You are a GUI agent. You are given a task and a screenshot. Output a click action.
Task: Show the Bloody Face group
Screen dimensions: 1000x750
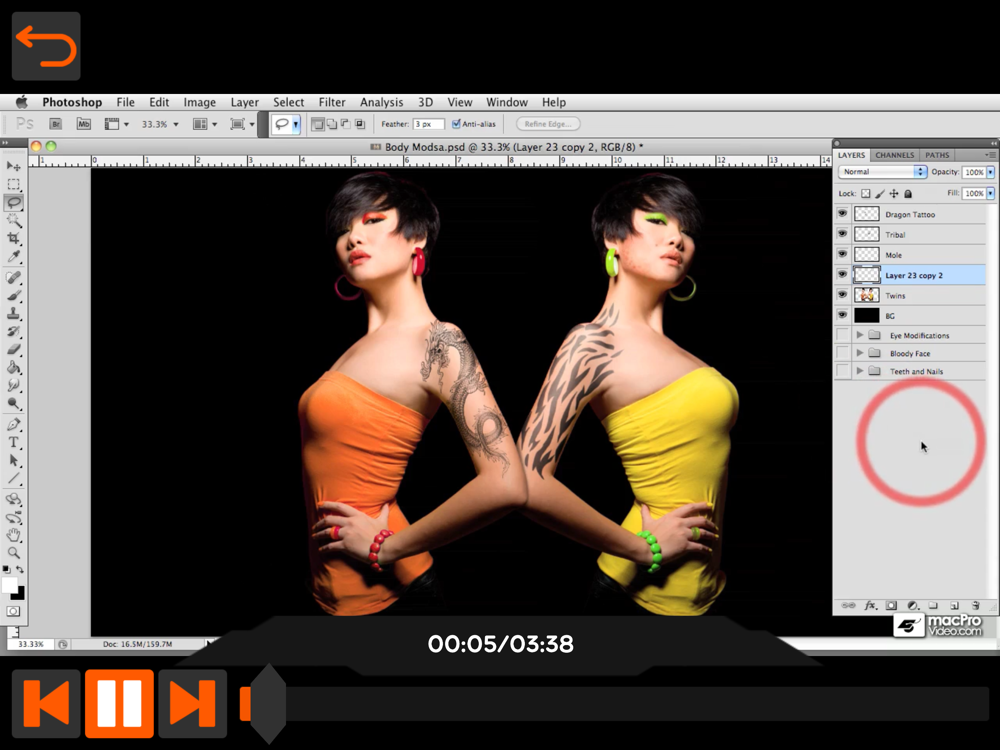(x=842, y=353)
